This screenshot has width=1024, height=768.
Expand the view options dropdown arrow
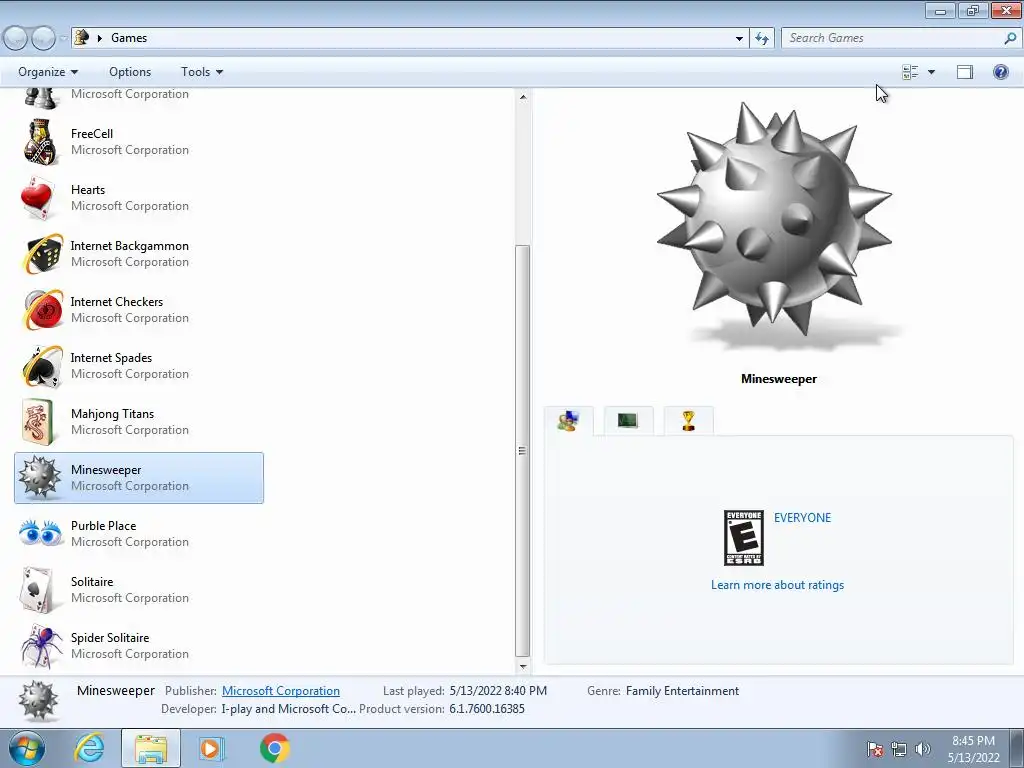tap(931, 72)
